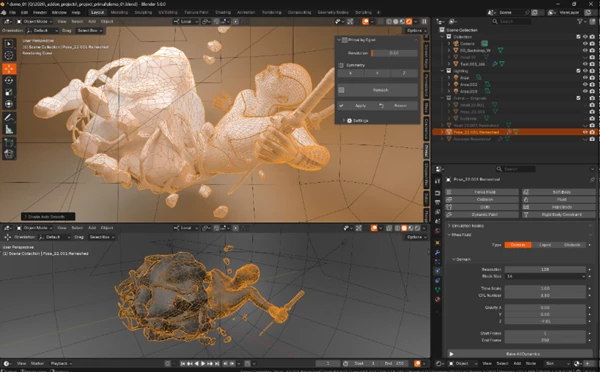Open the Tool properties tab
This screenshot has height=372, width=600.
pyautogui.click(x=437, y=181)
